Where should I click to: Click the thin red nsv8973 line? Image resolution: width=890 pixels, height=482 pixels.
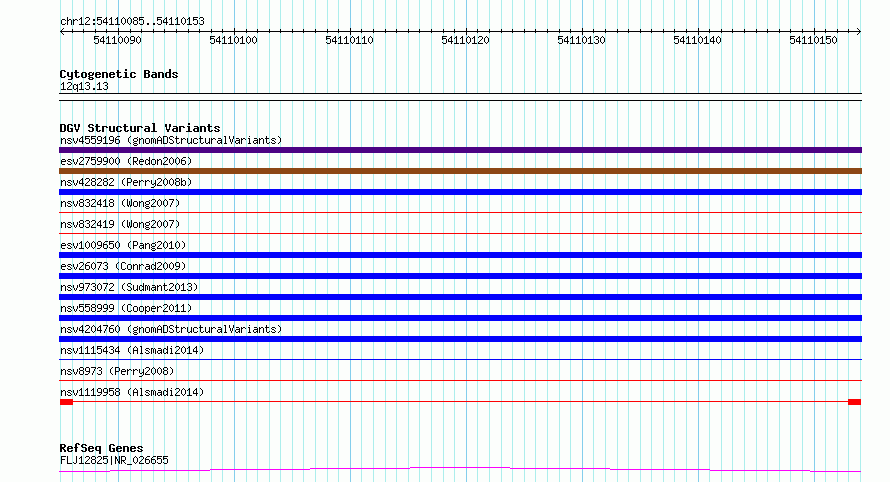[x=460, y=380]
